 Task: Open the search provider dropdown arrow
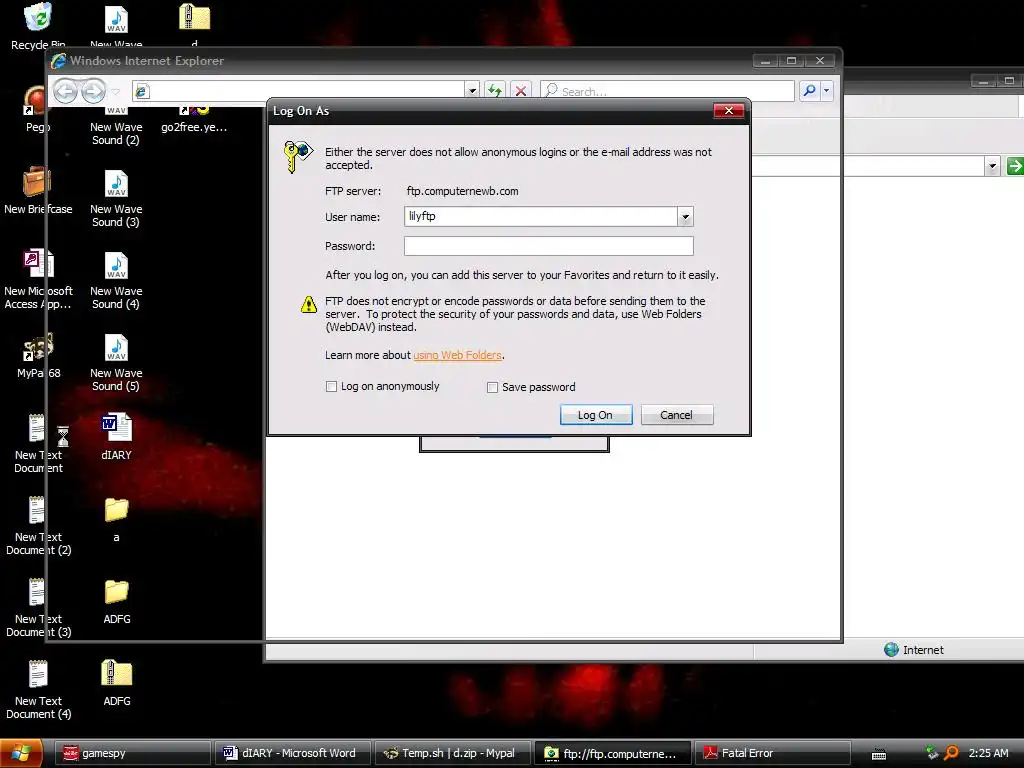[x=827, y=91]
